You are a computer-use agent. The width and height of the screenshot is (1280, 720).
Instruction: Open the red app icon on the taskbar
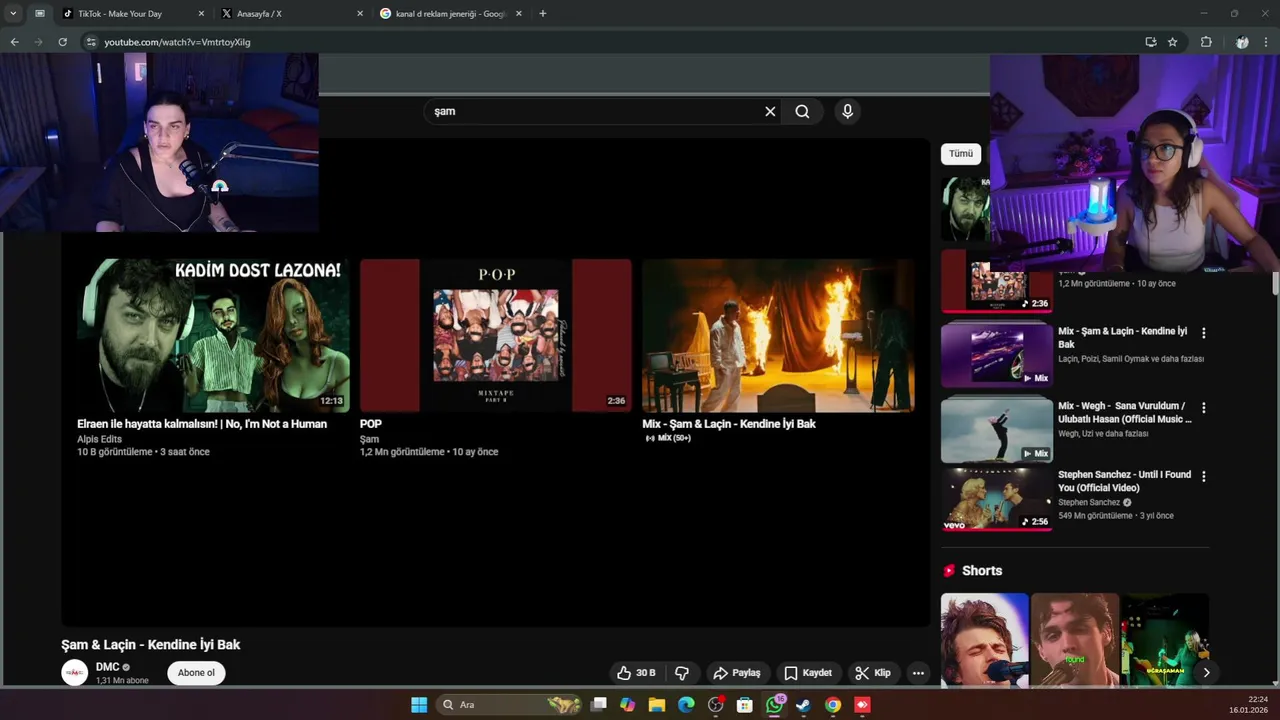click(x=862, y=705)
